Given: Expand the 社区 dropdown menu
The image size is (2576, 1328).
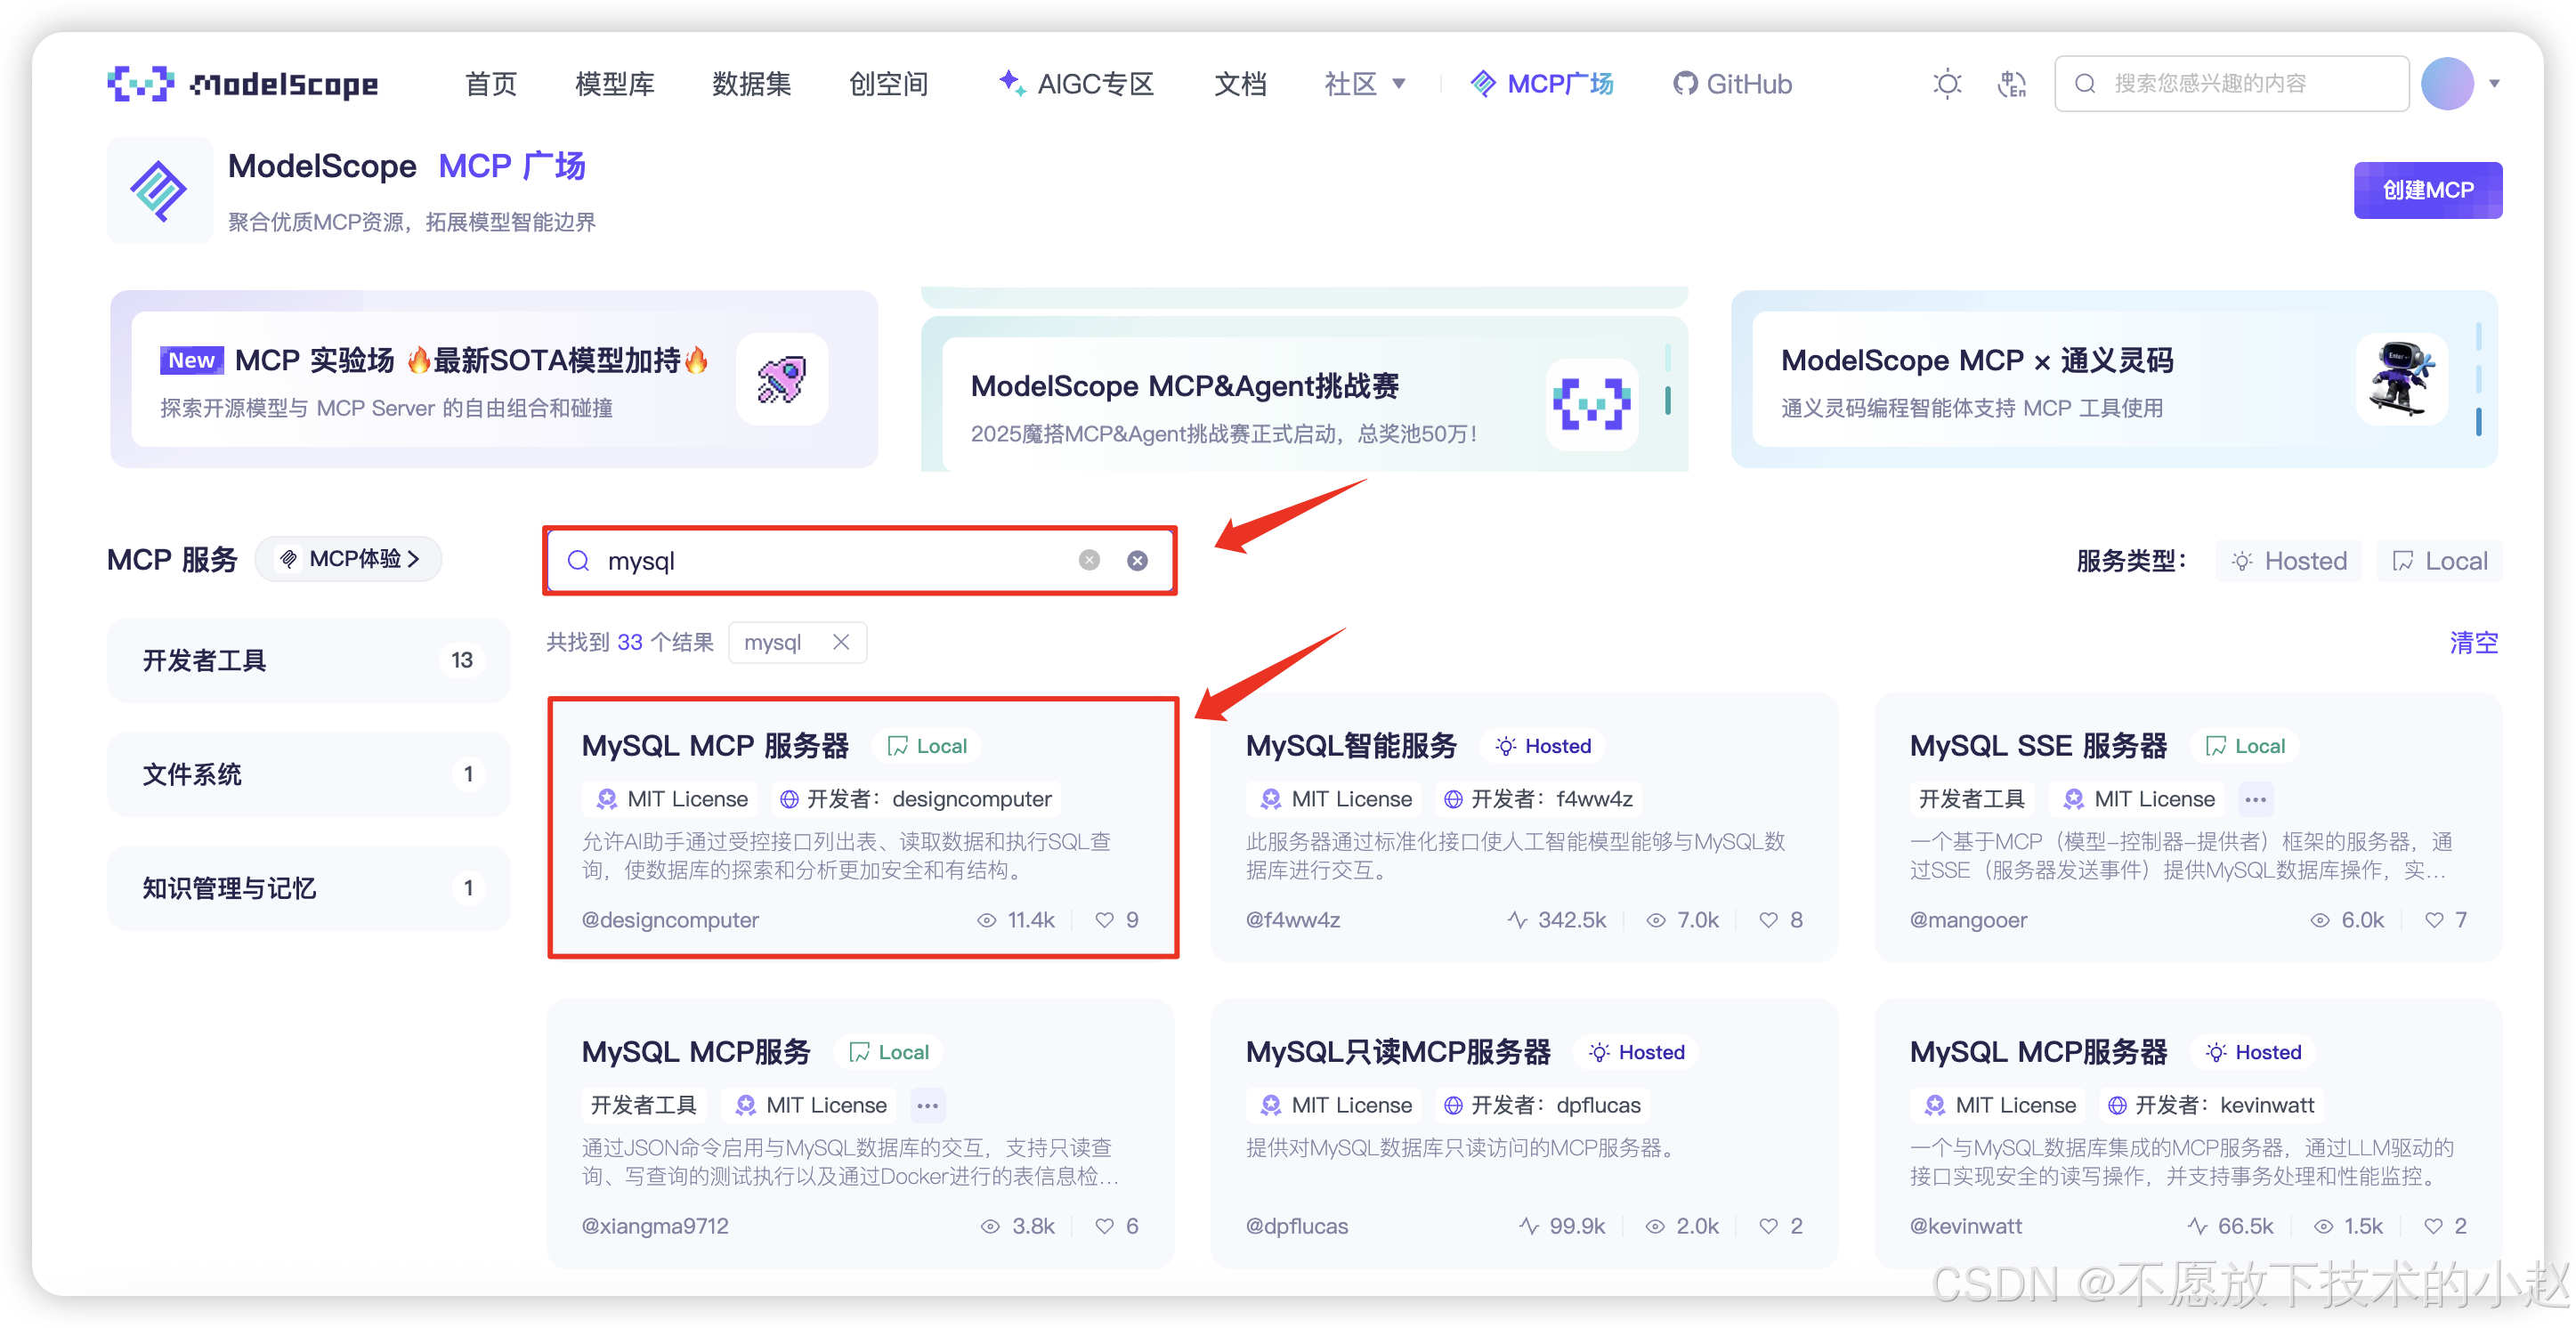Looking at the screenshot, I should (x=1365, y=84).
